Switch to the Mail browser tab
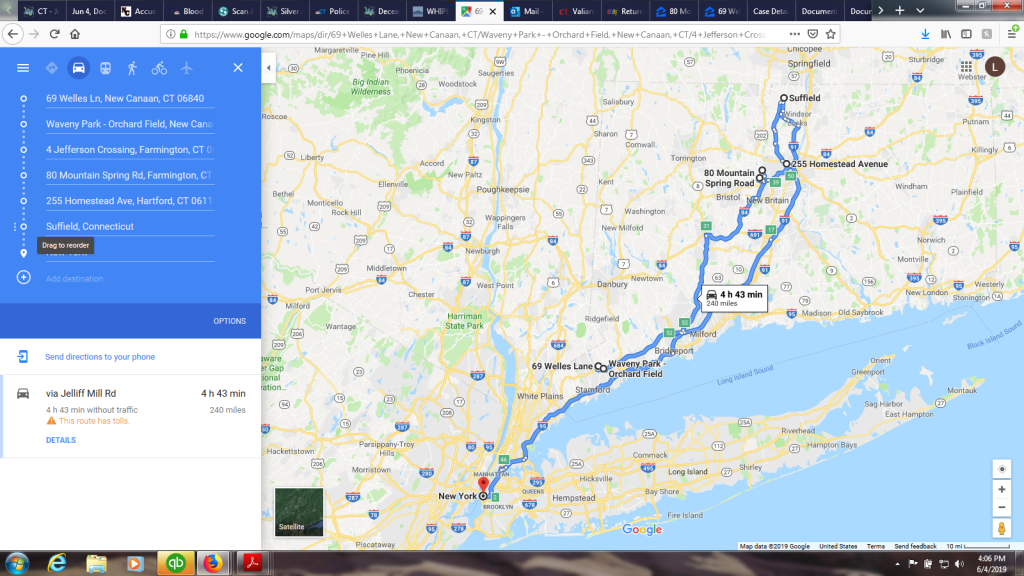 [x=528, y=11]
